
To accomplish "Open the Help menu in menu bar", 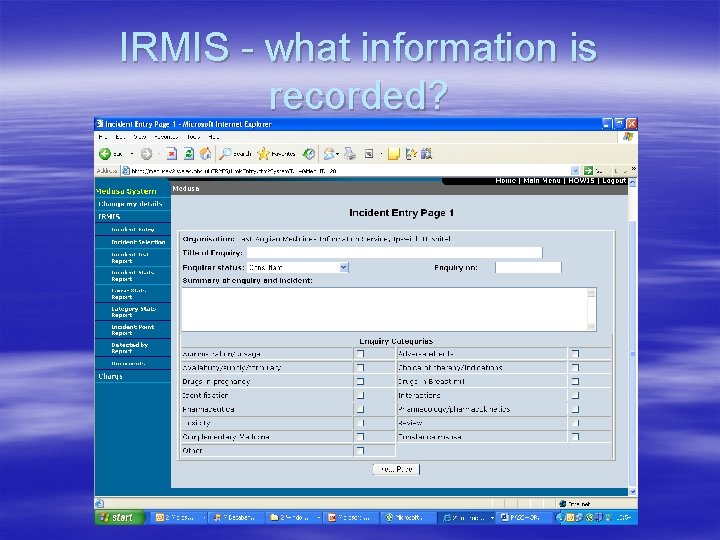I will [214, 137].
